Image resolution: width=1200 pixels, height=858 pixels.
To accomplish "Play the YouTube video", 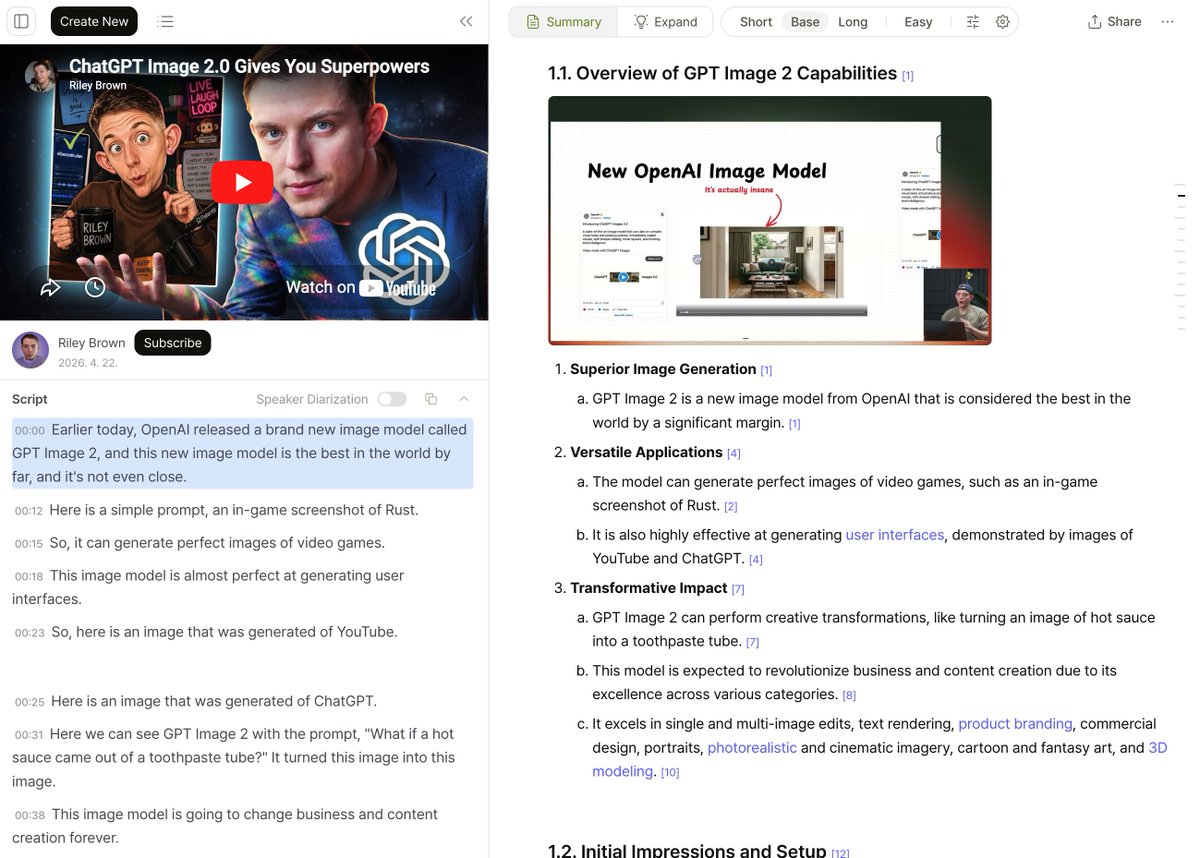I will (242, 182).
